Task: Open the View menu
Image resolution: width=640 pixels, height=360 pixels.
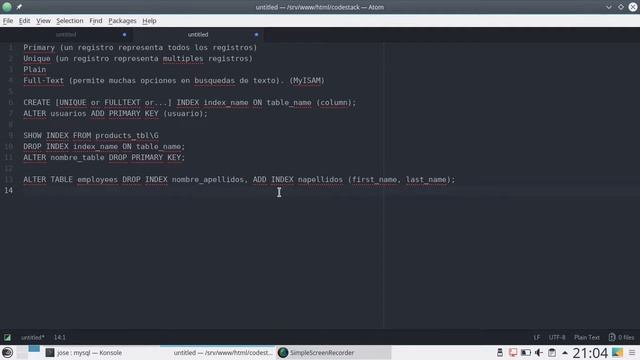Action: (43, 21)
